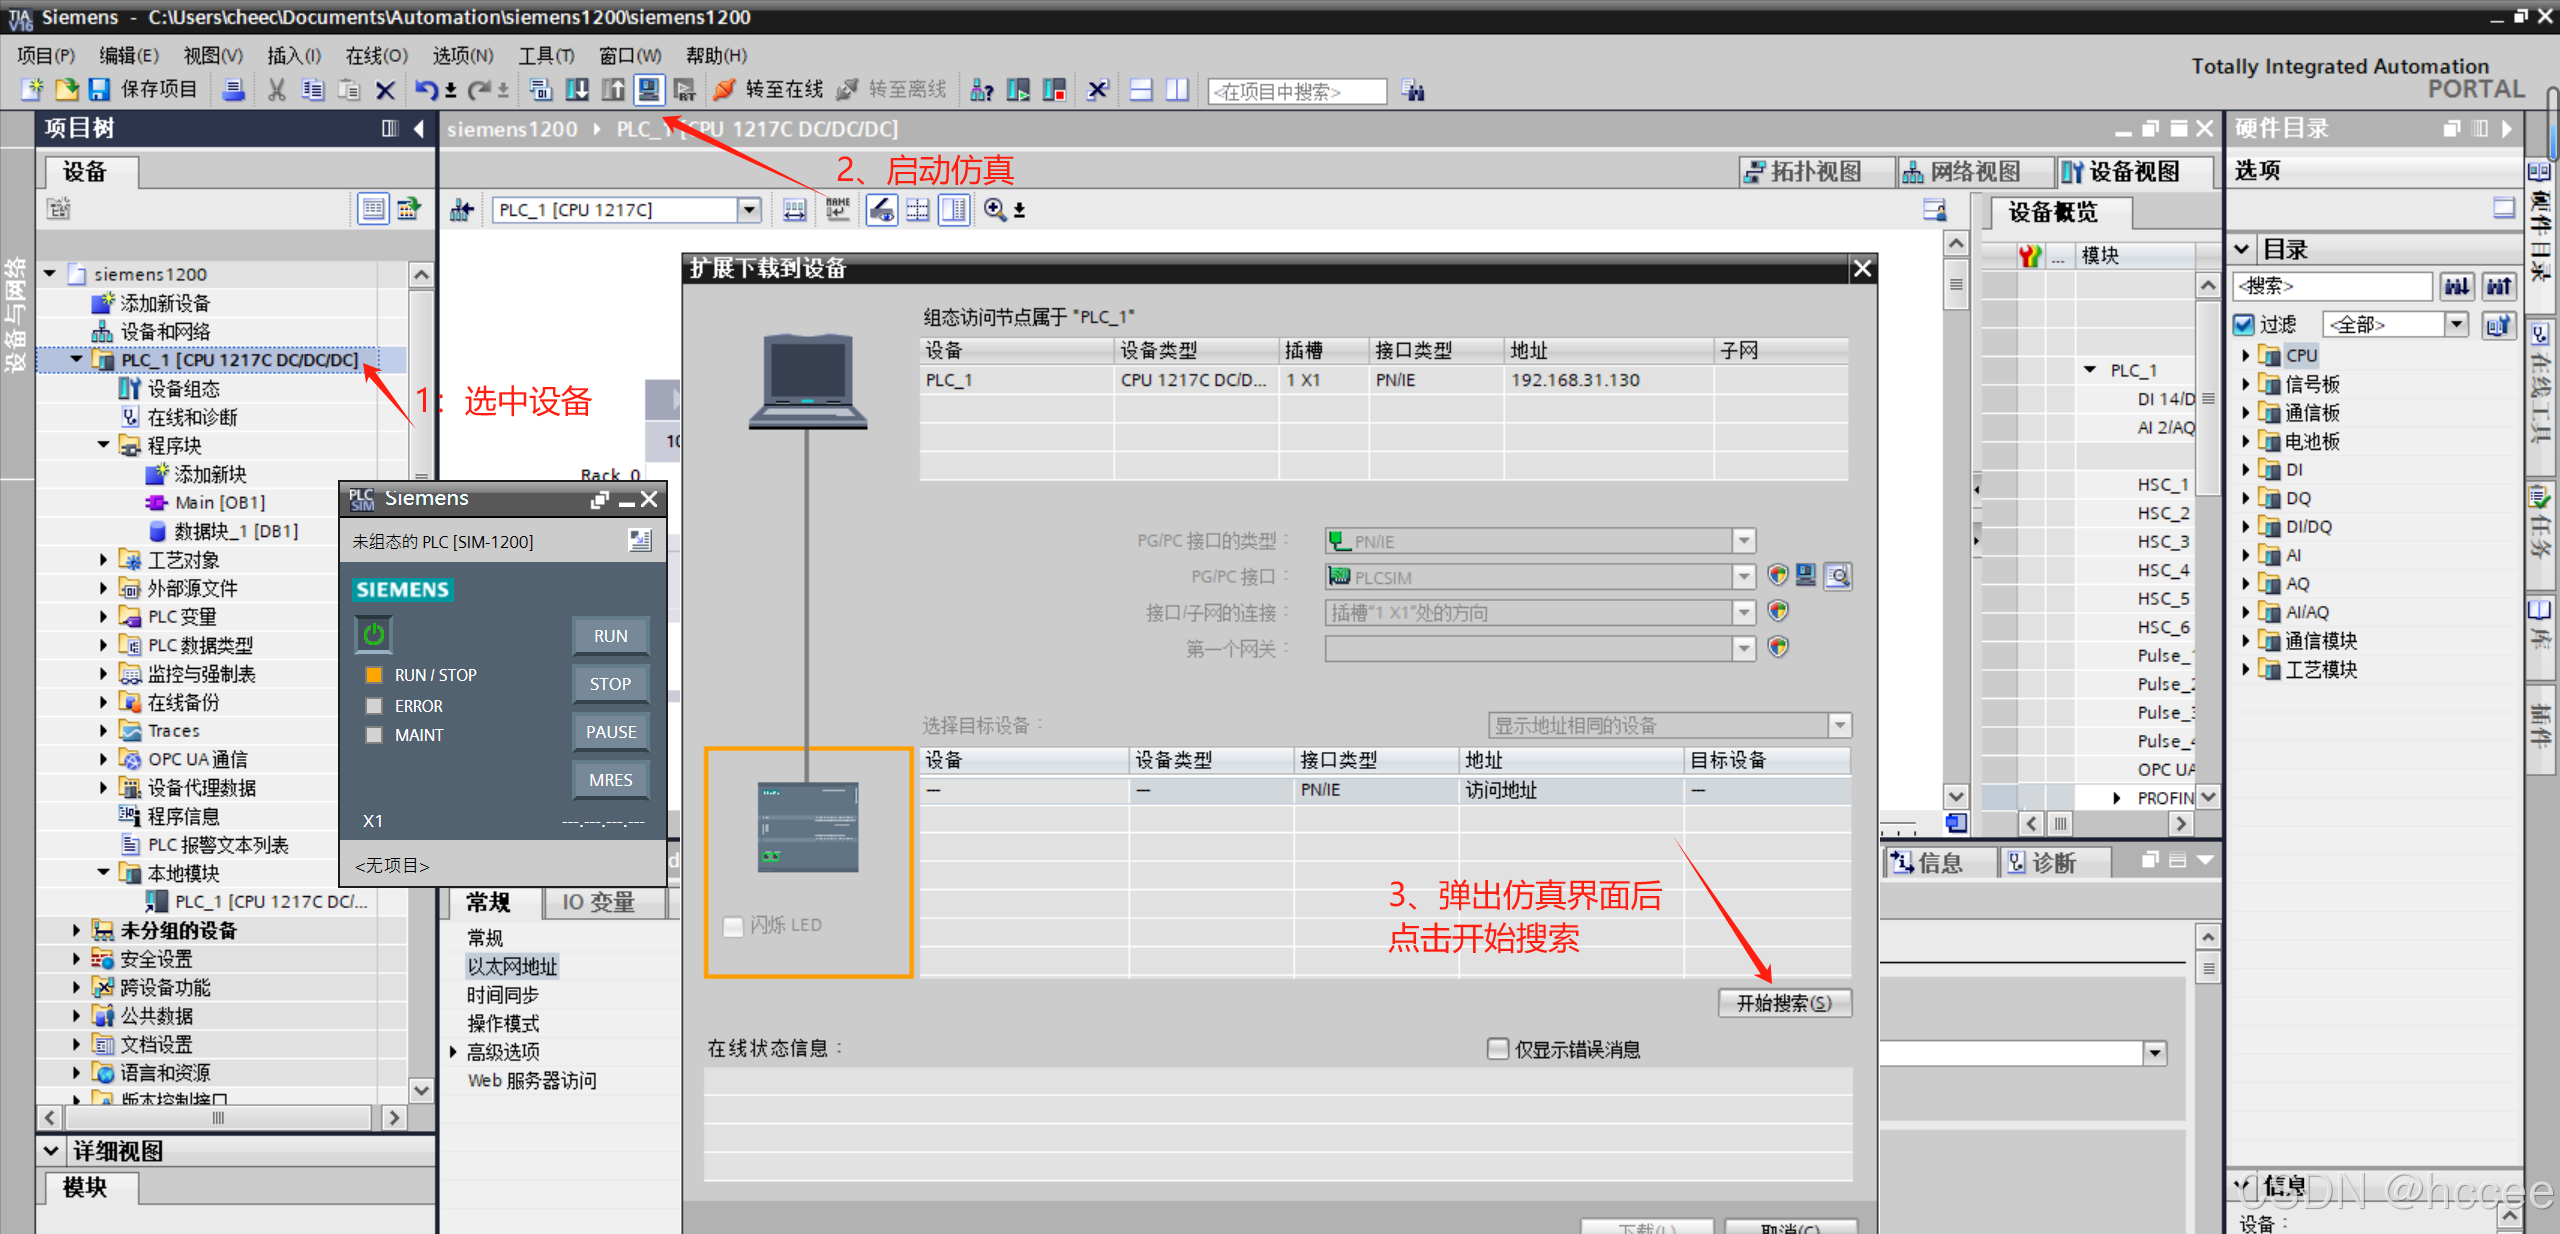The width and height of the screenshot is (2560, 1234).
Task: Toggle the 过滤 filter checkbox in catalog
Action: [2244, 324]
